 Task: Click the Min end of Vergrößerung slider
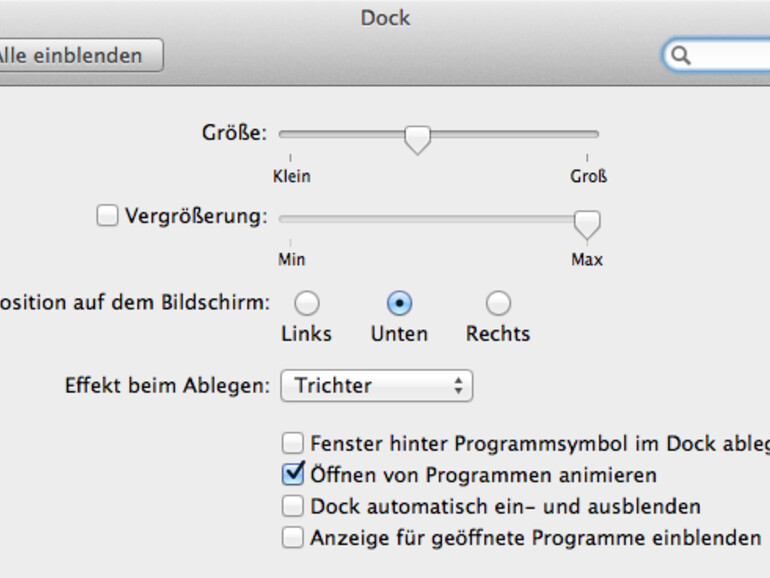[291, 219]
